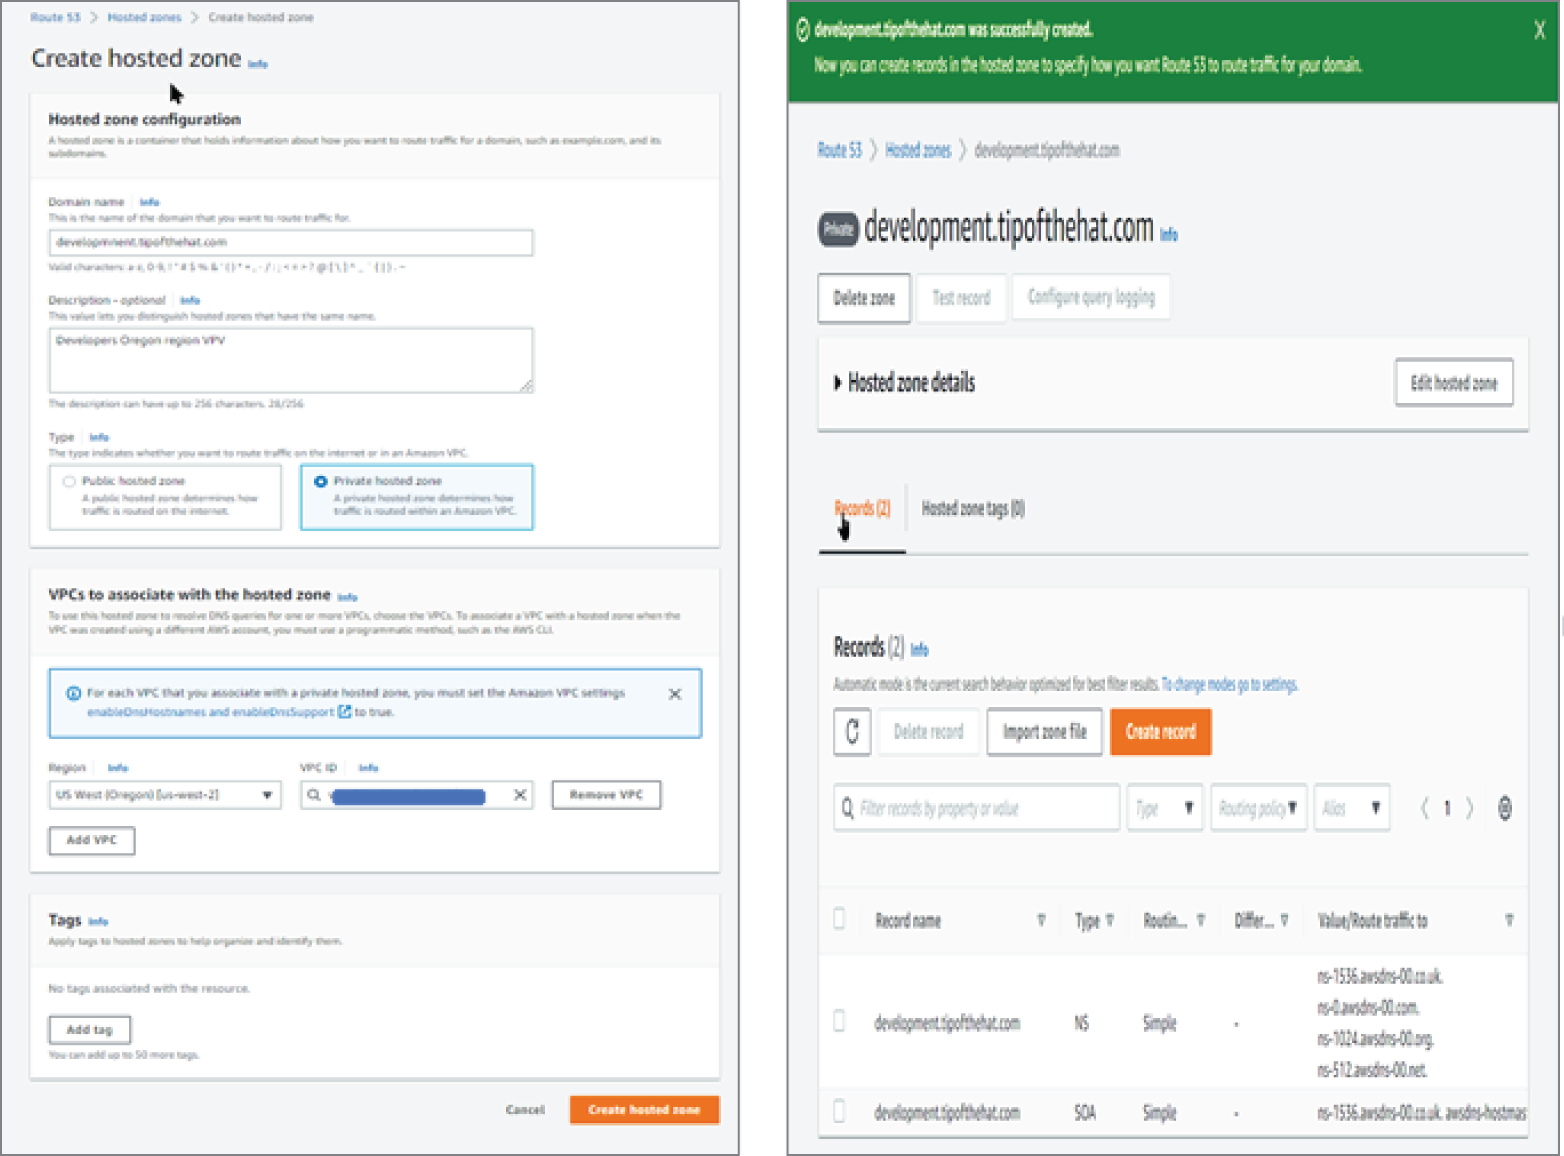Viewport: 1564px width, 1156px height.
Task: Check the NS record row checkbox
Action: 839,1021
